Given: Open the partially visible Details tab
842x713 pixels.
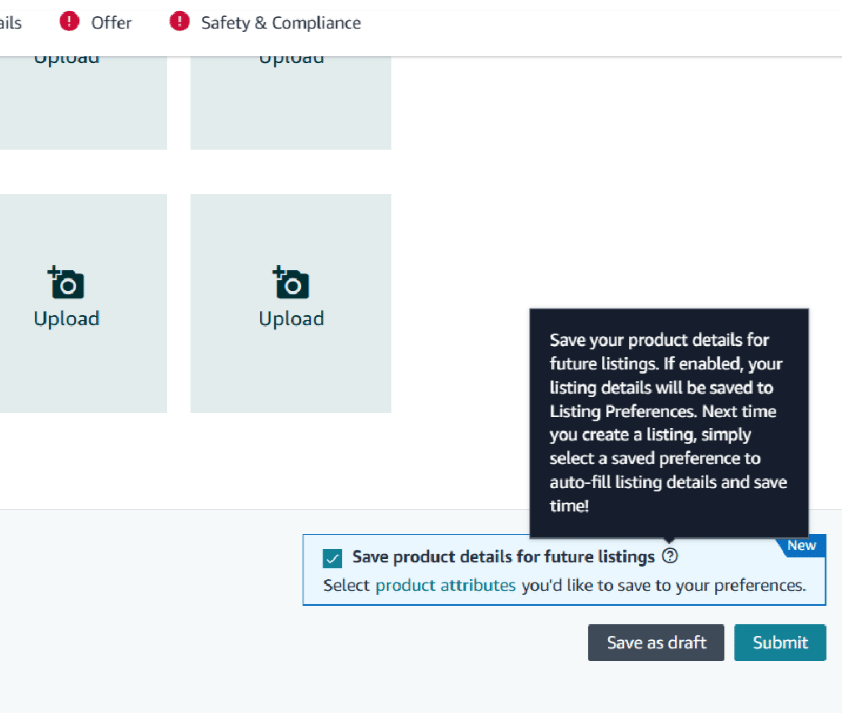Looking at the screenshot, I should click(10, 23).
